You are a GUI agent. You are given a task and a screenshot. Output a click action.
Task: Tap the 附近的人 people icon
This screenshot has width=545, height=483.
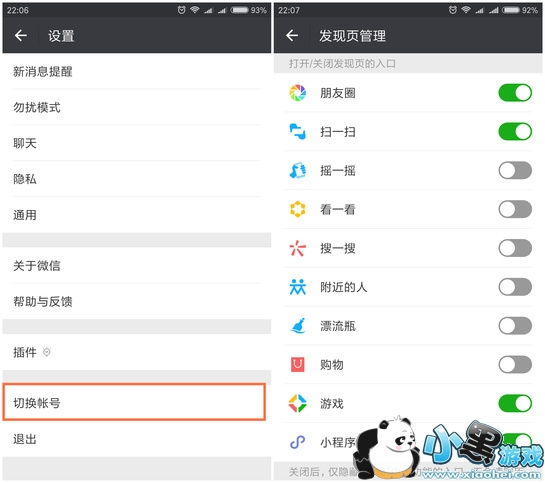point(298,287)
